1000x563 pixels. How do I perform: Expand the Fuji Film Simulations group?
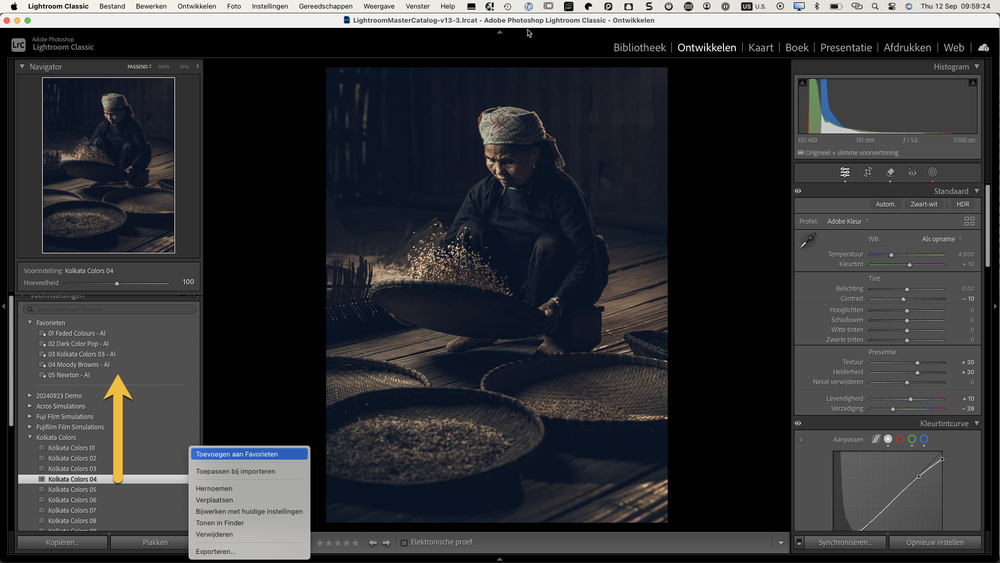click(30, 416)
